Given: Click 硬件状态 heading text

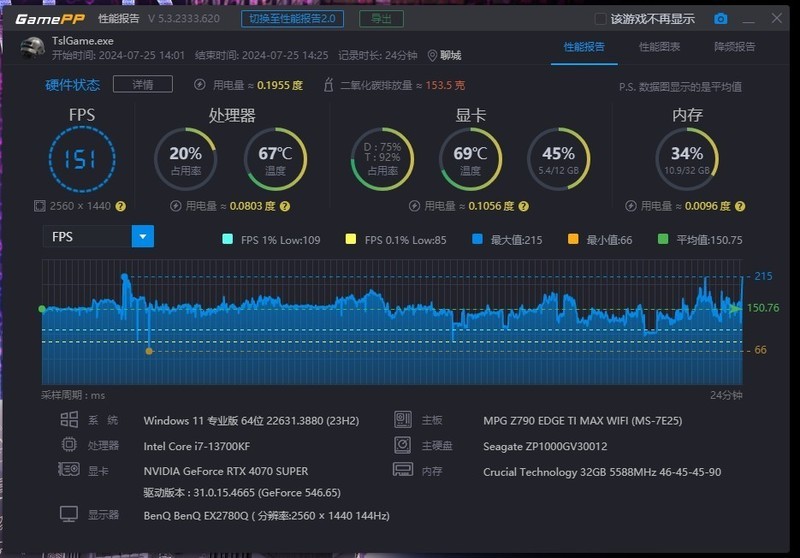Looking at the screenshot, I should click(72, 85).
